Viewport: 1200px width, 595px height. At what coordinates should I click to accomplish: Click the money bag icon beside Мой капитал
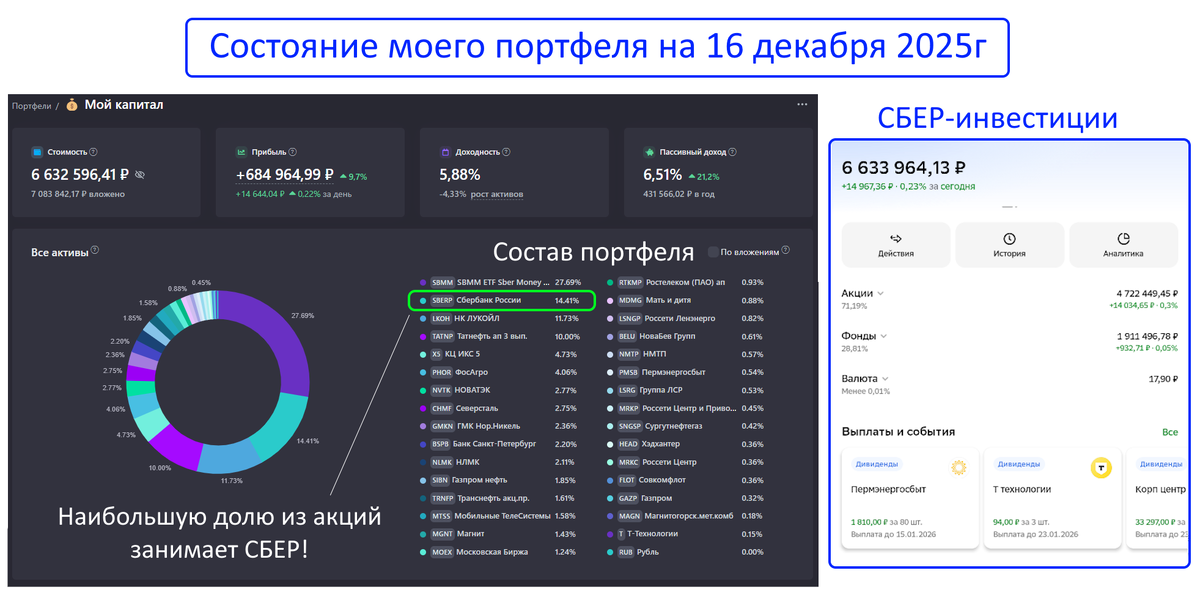72,104
